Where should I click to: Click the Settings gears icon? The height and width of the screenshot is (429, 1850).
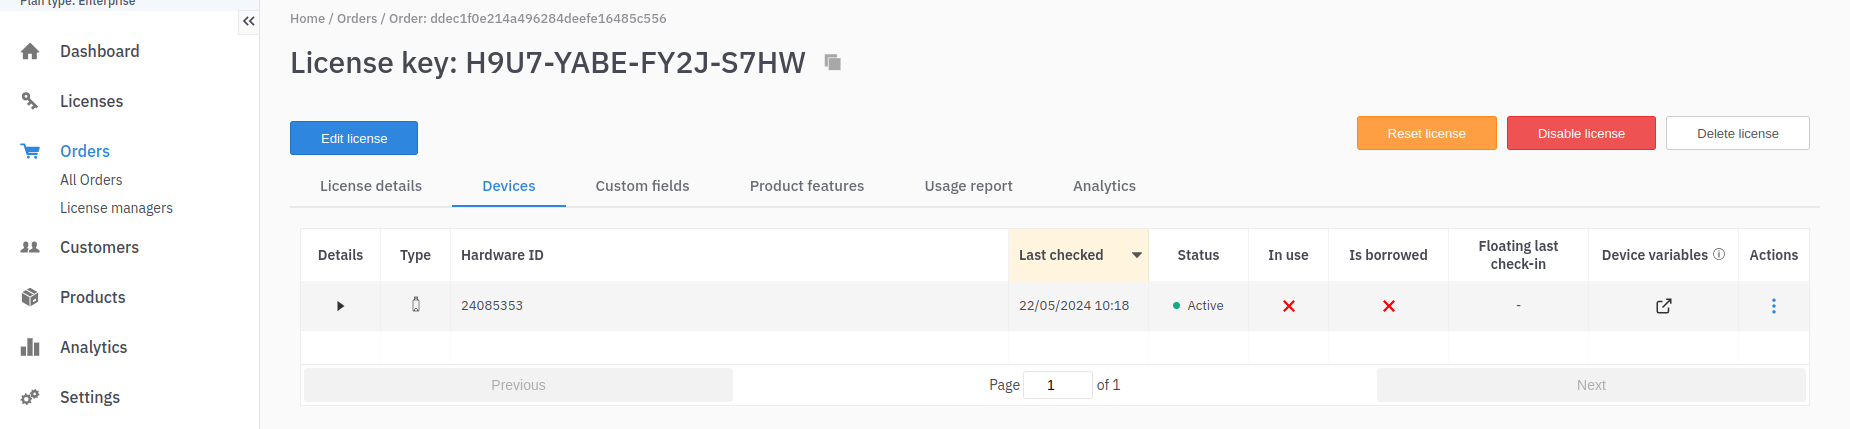(x=30, y=397)
